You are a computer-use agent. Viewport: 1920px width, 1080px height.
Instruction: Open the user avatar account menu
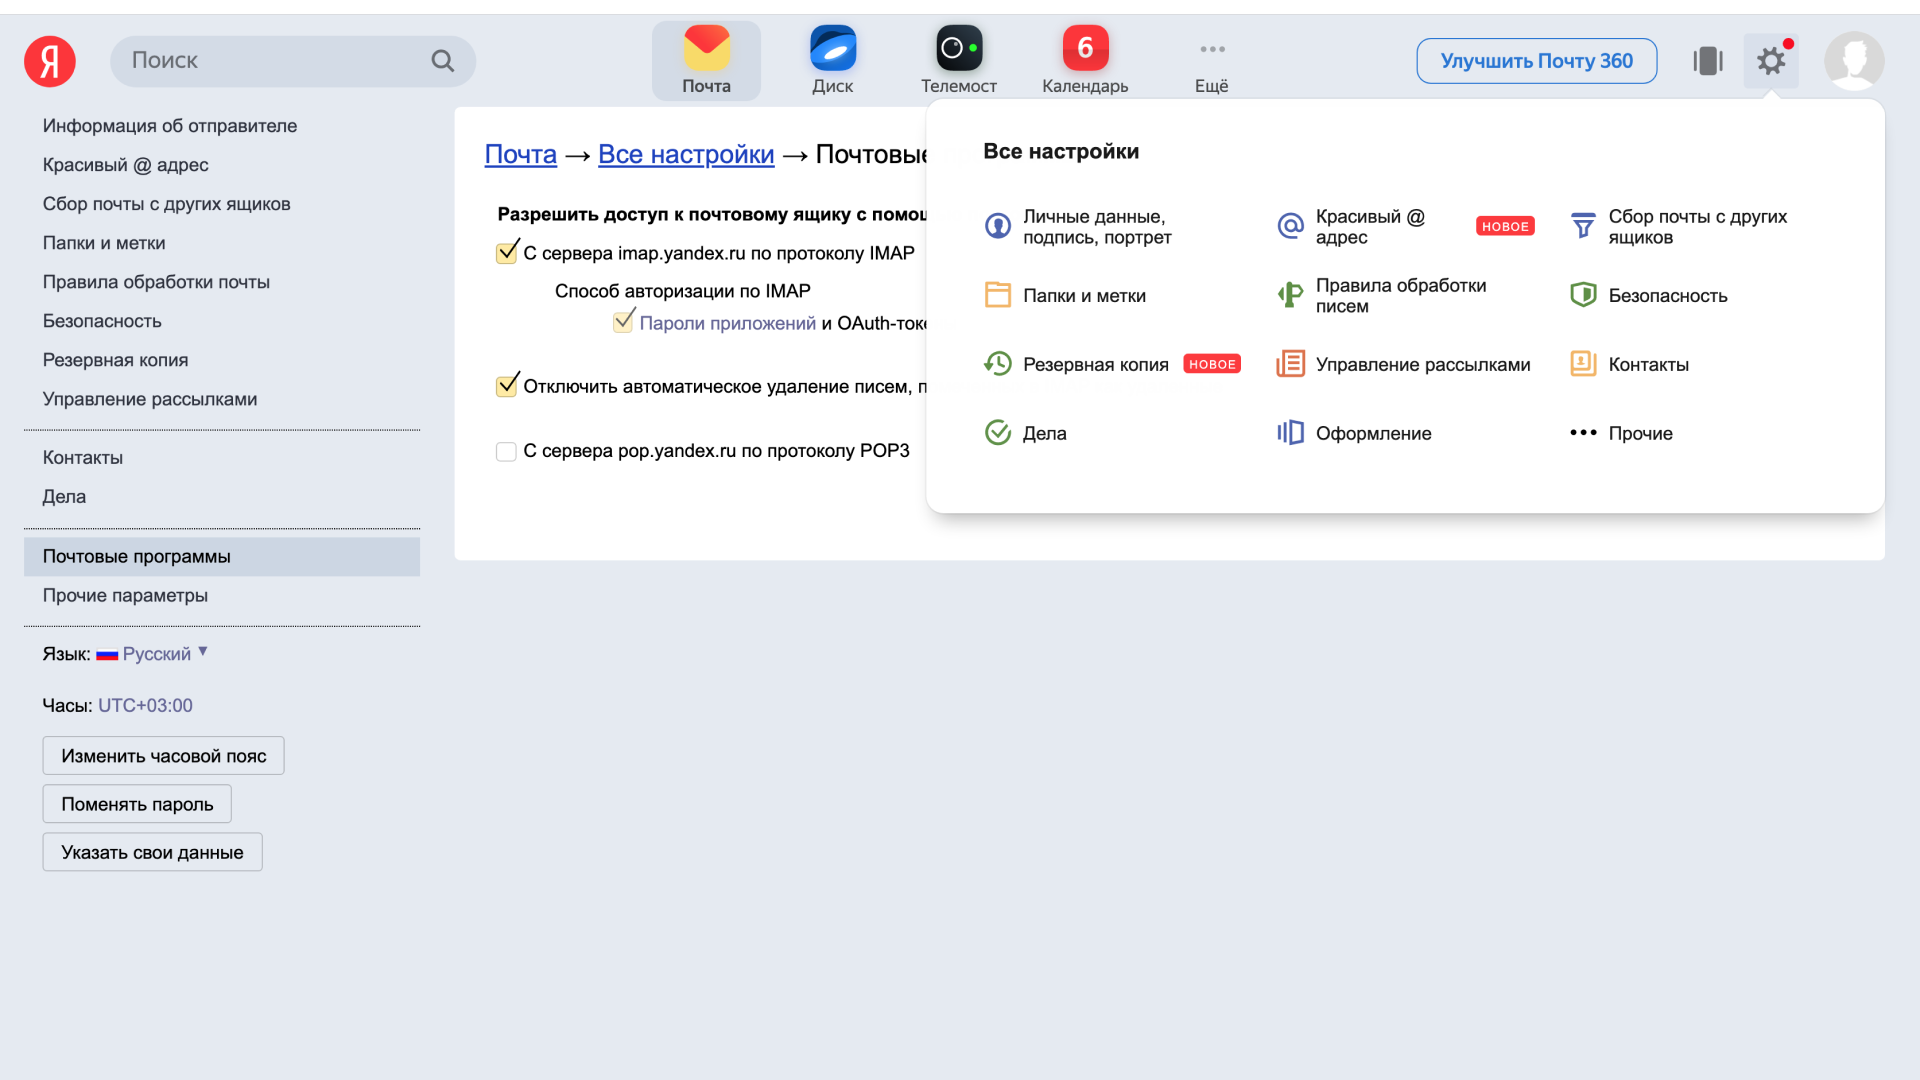click(1854, 61)
